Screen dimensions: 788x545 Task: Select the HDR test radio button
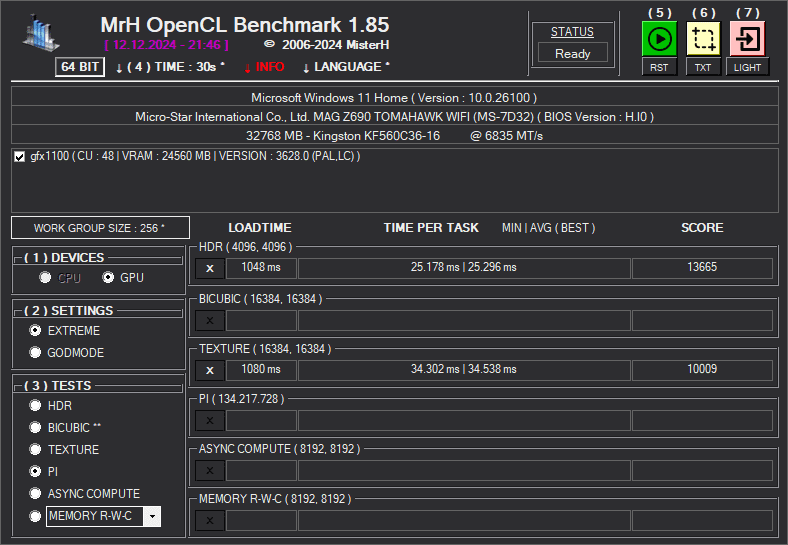35,405
